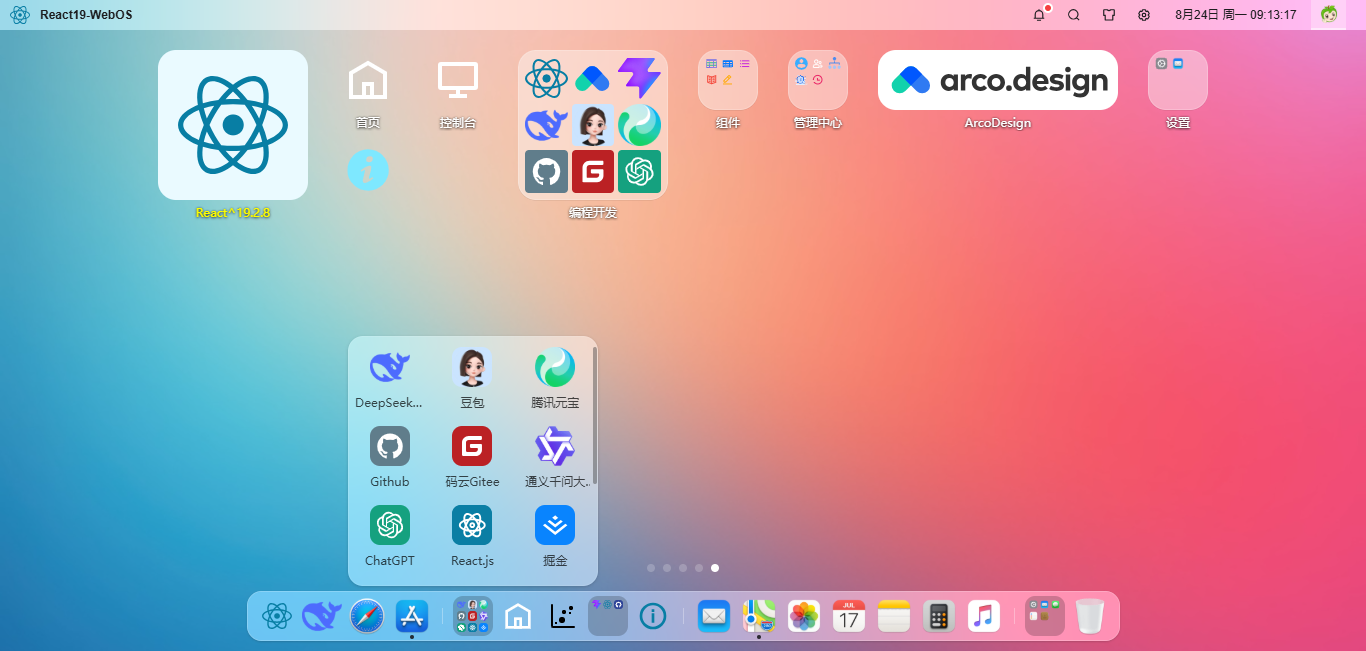The width and height of the screenshot is (1366, 651).
Task: Open 编程开发 folder label
Action: pyautogui.click(x=593, y=213)
